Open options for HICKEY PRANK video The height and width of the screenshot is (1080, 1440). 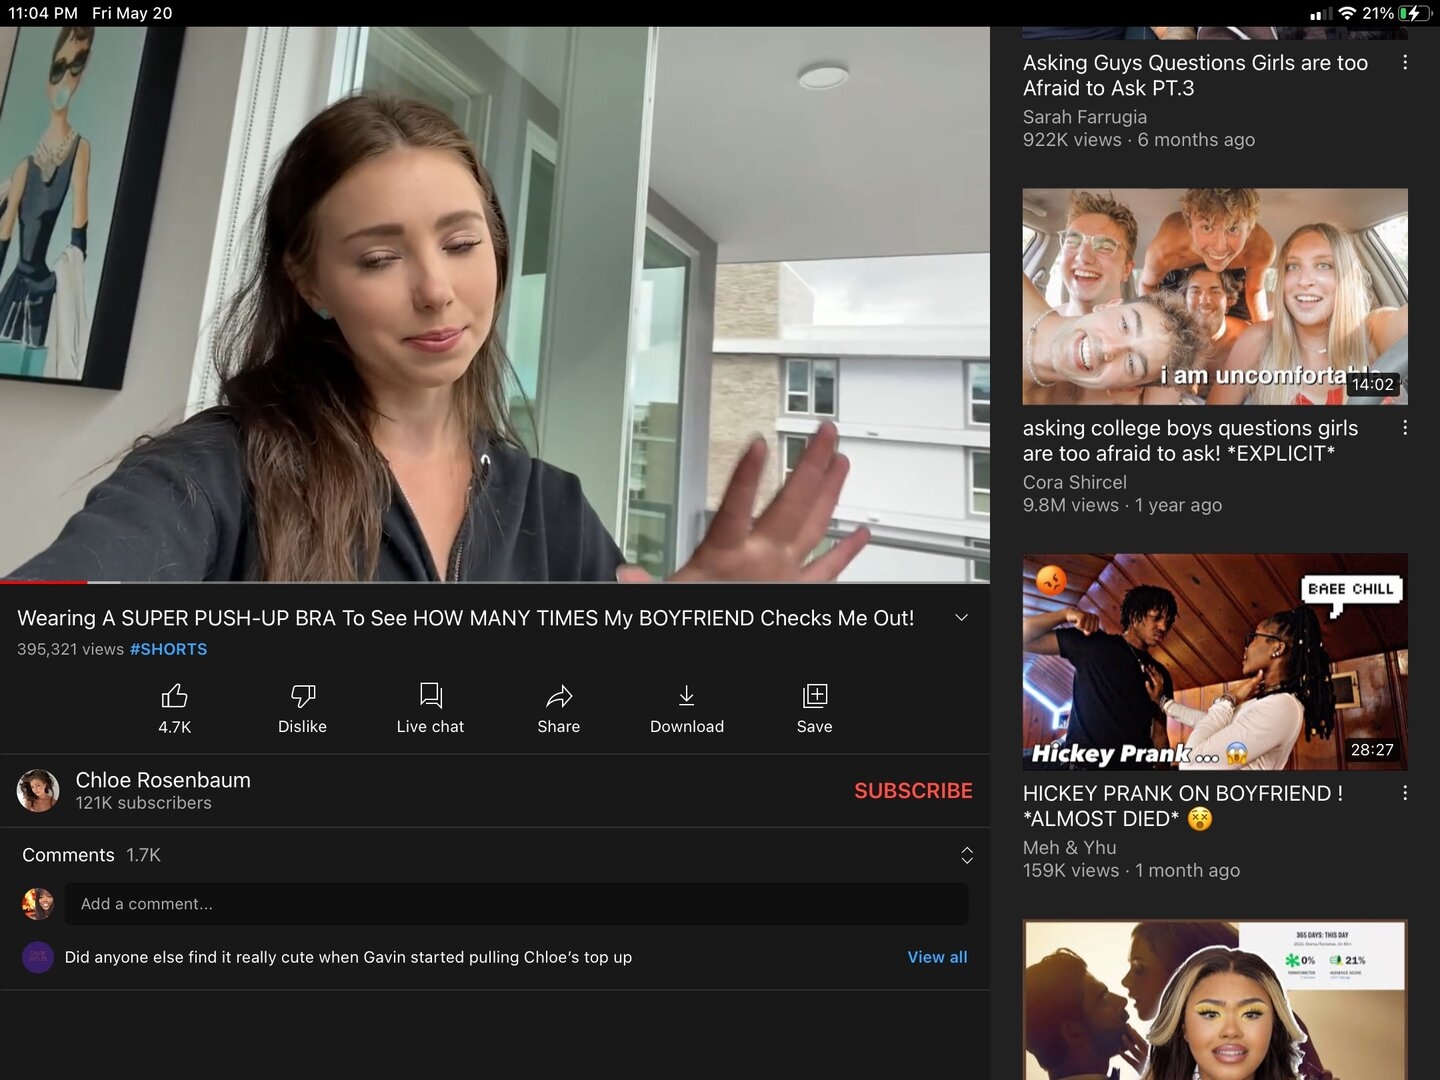(x=1405, y=793)
